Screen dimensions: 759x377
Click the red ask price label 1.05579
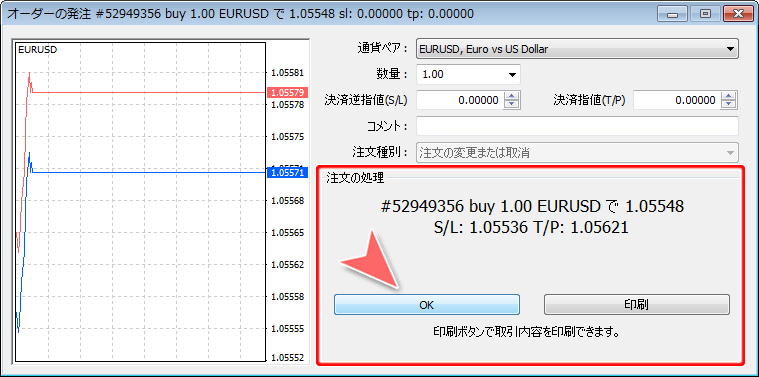(x=288, y=92)
